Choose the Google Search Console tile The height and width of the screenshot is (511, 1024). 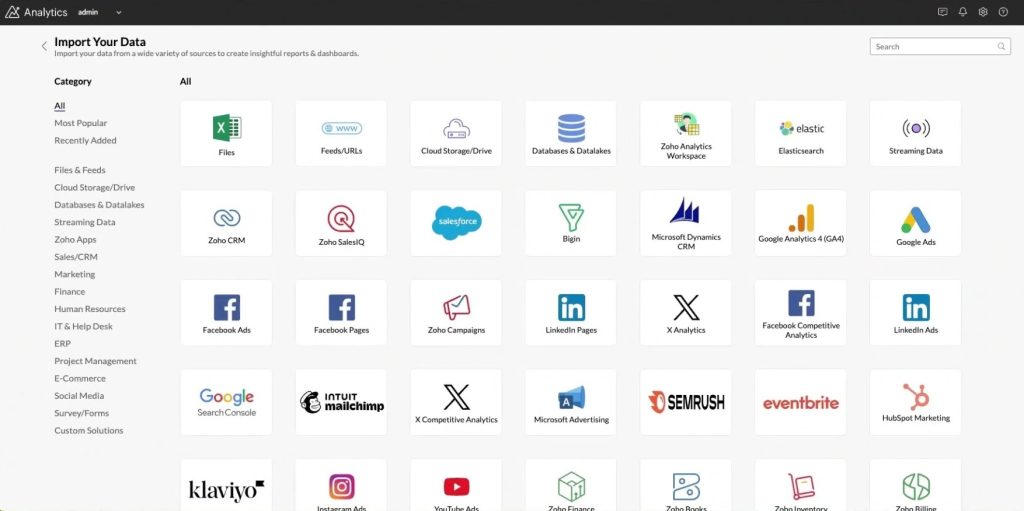(x=226, y=402)
